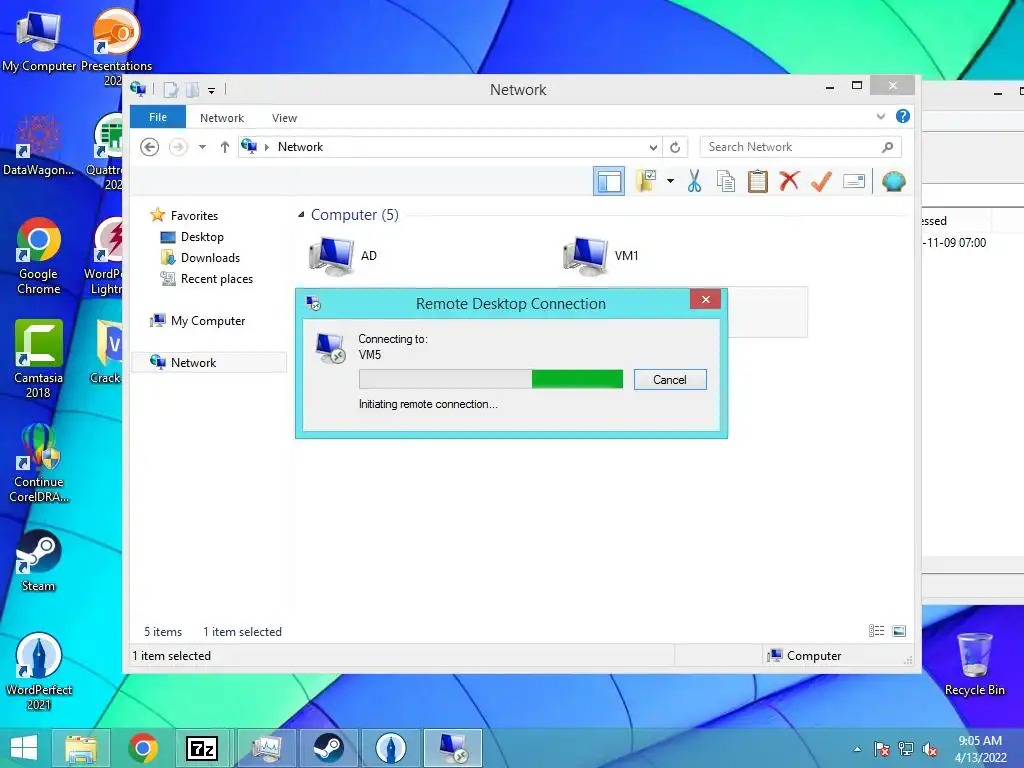Select the Google Chrome desktop shortcut
The height and width of the screenshot is (768, 1024).
(x=39, y=256)
